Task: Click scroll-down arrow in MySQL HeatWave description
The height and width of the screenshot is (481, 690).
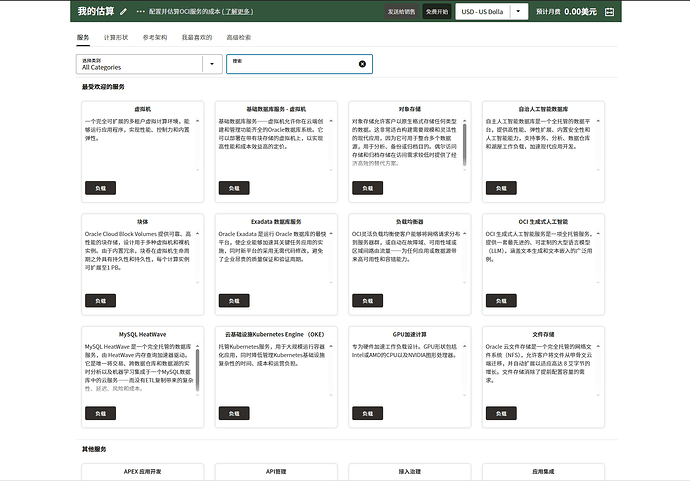Action: [x=198, y=395]
